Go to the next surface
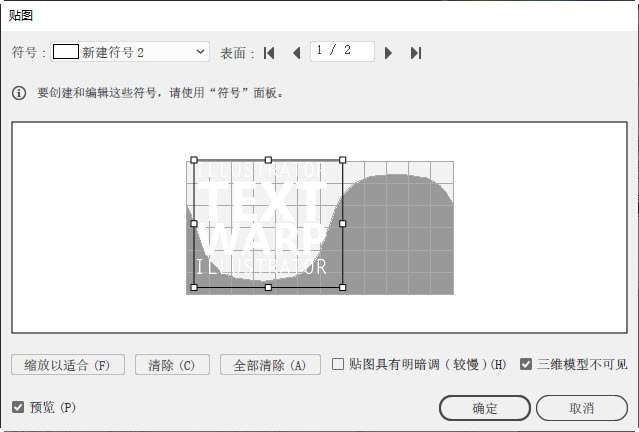Image resolution: width=639 pixels, height=432 pixels. (388, 53)
